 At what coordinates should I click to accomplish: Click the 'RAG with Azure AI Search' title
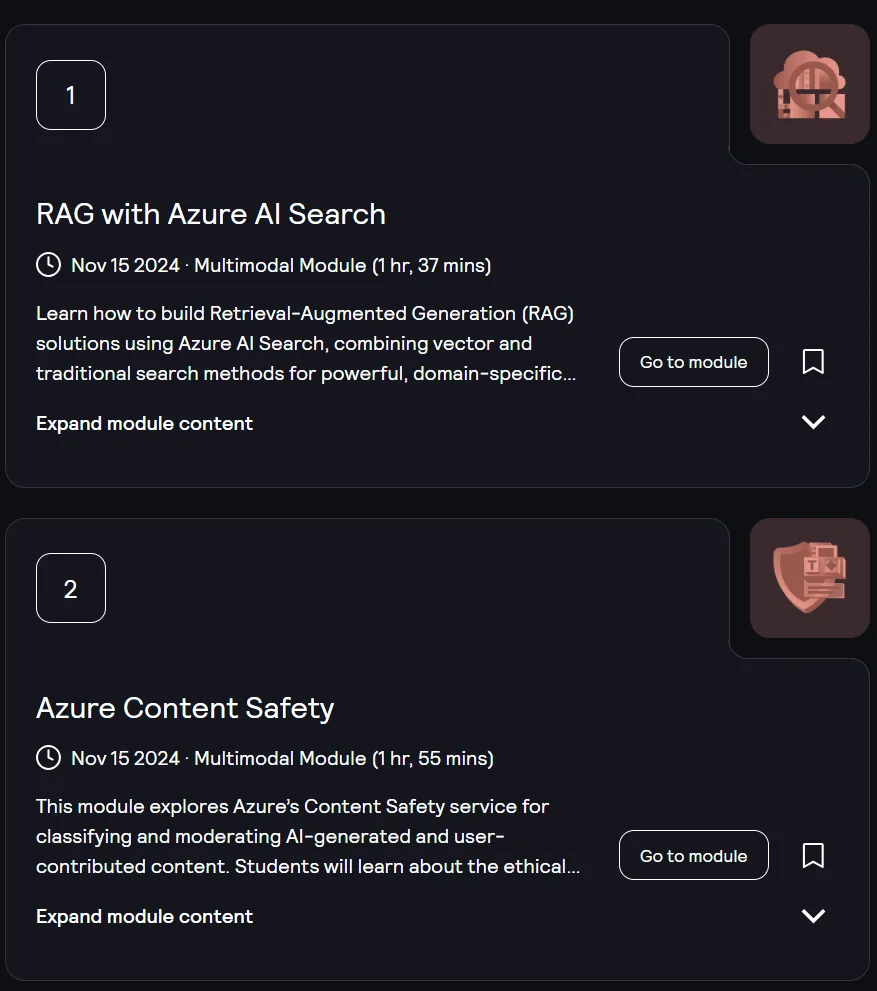tap(211, 214)
